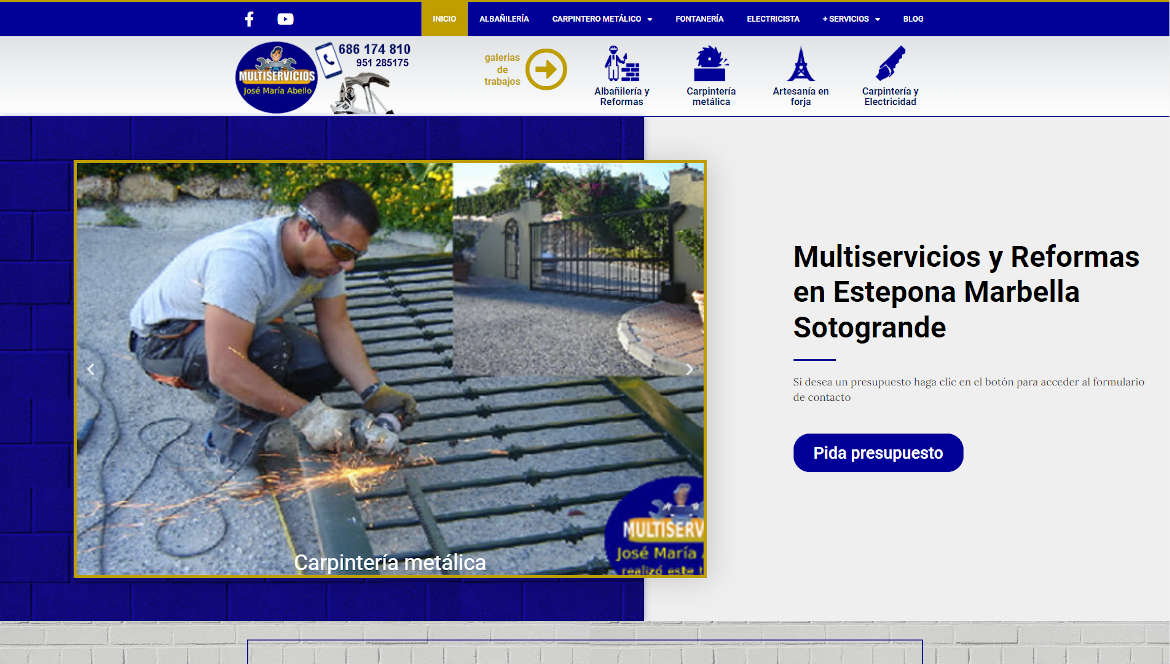
Task: Click the Carpintería metálica slide caption
Action: coord(390,563)
